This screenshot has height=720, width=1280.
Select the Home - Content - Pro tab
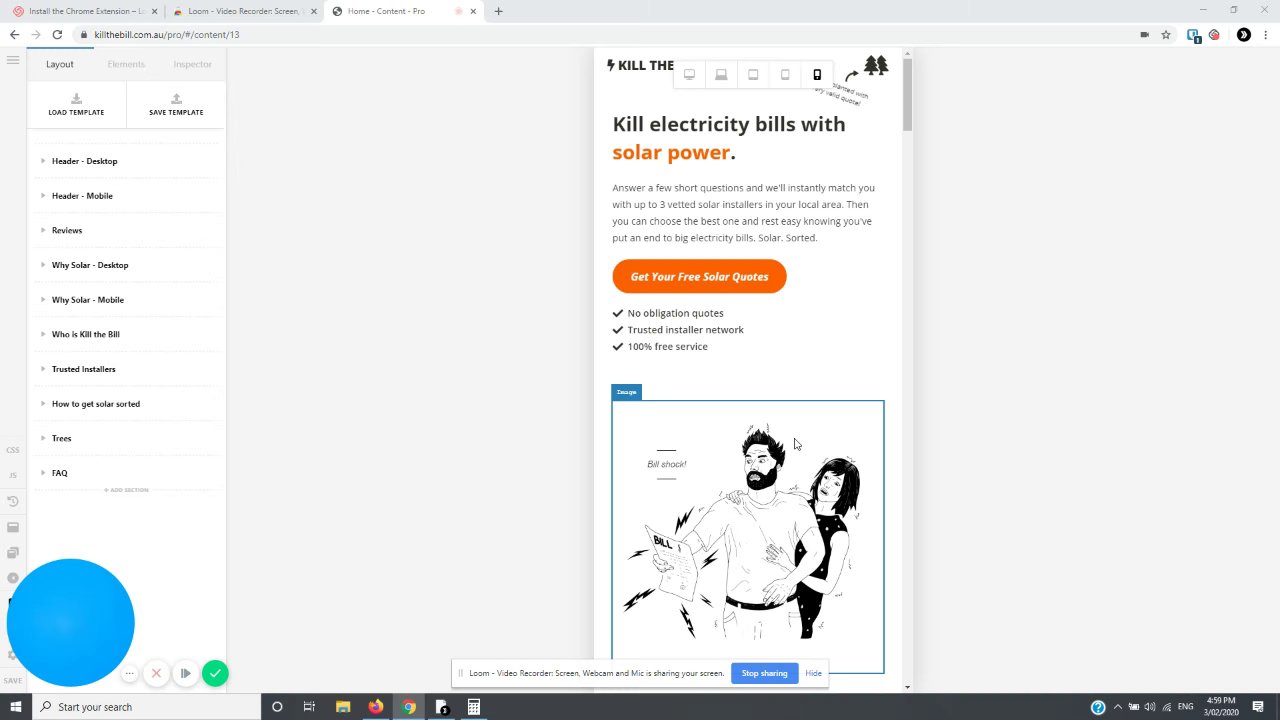click(404, 11)
